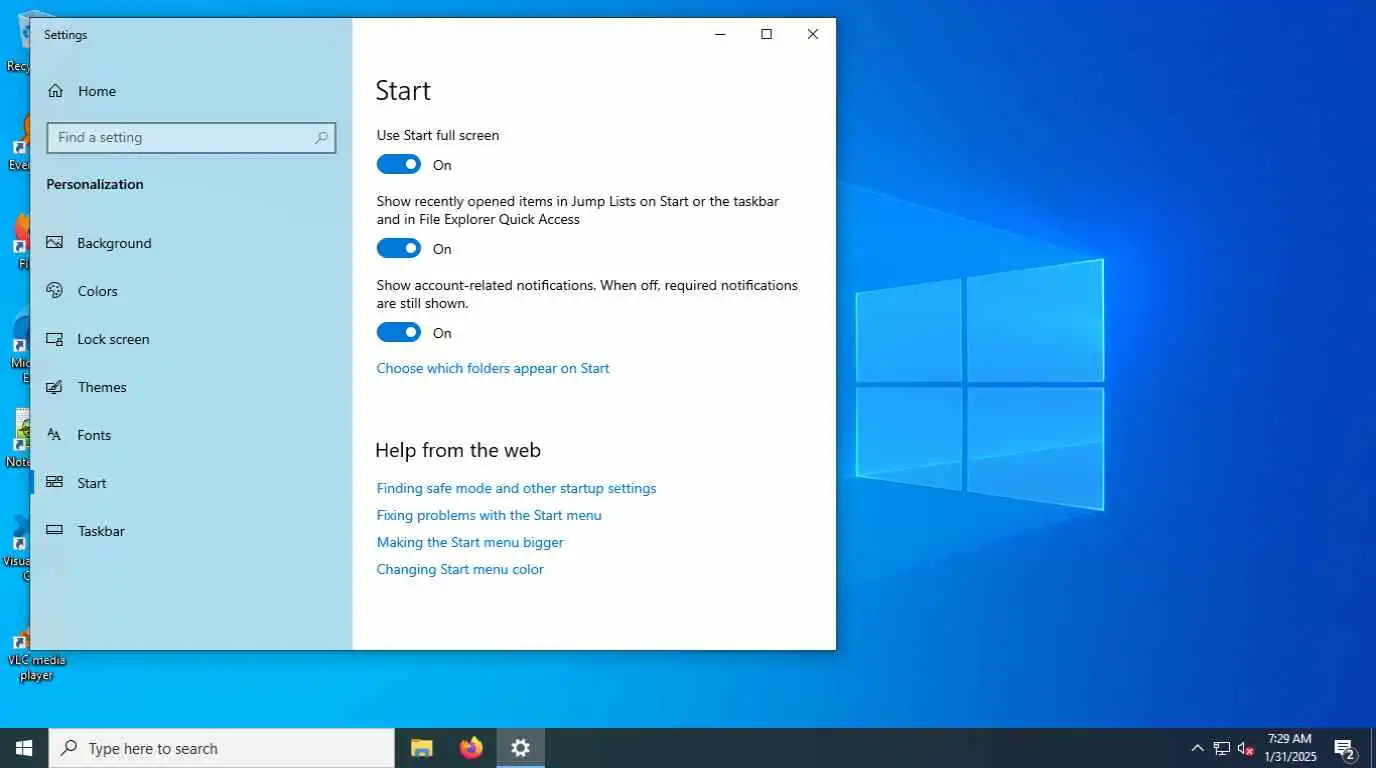This screenshot has width=1376, height=768.
Task: Select the Start tiles icon in sidebar
Action: 55,483
